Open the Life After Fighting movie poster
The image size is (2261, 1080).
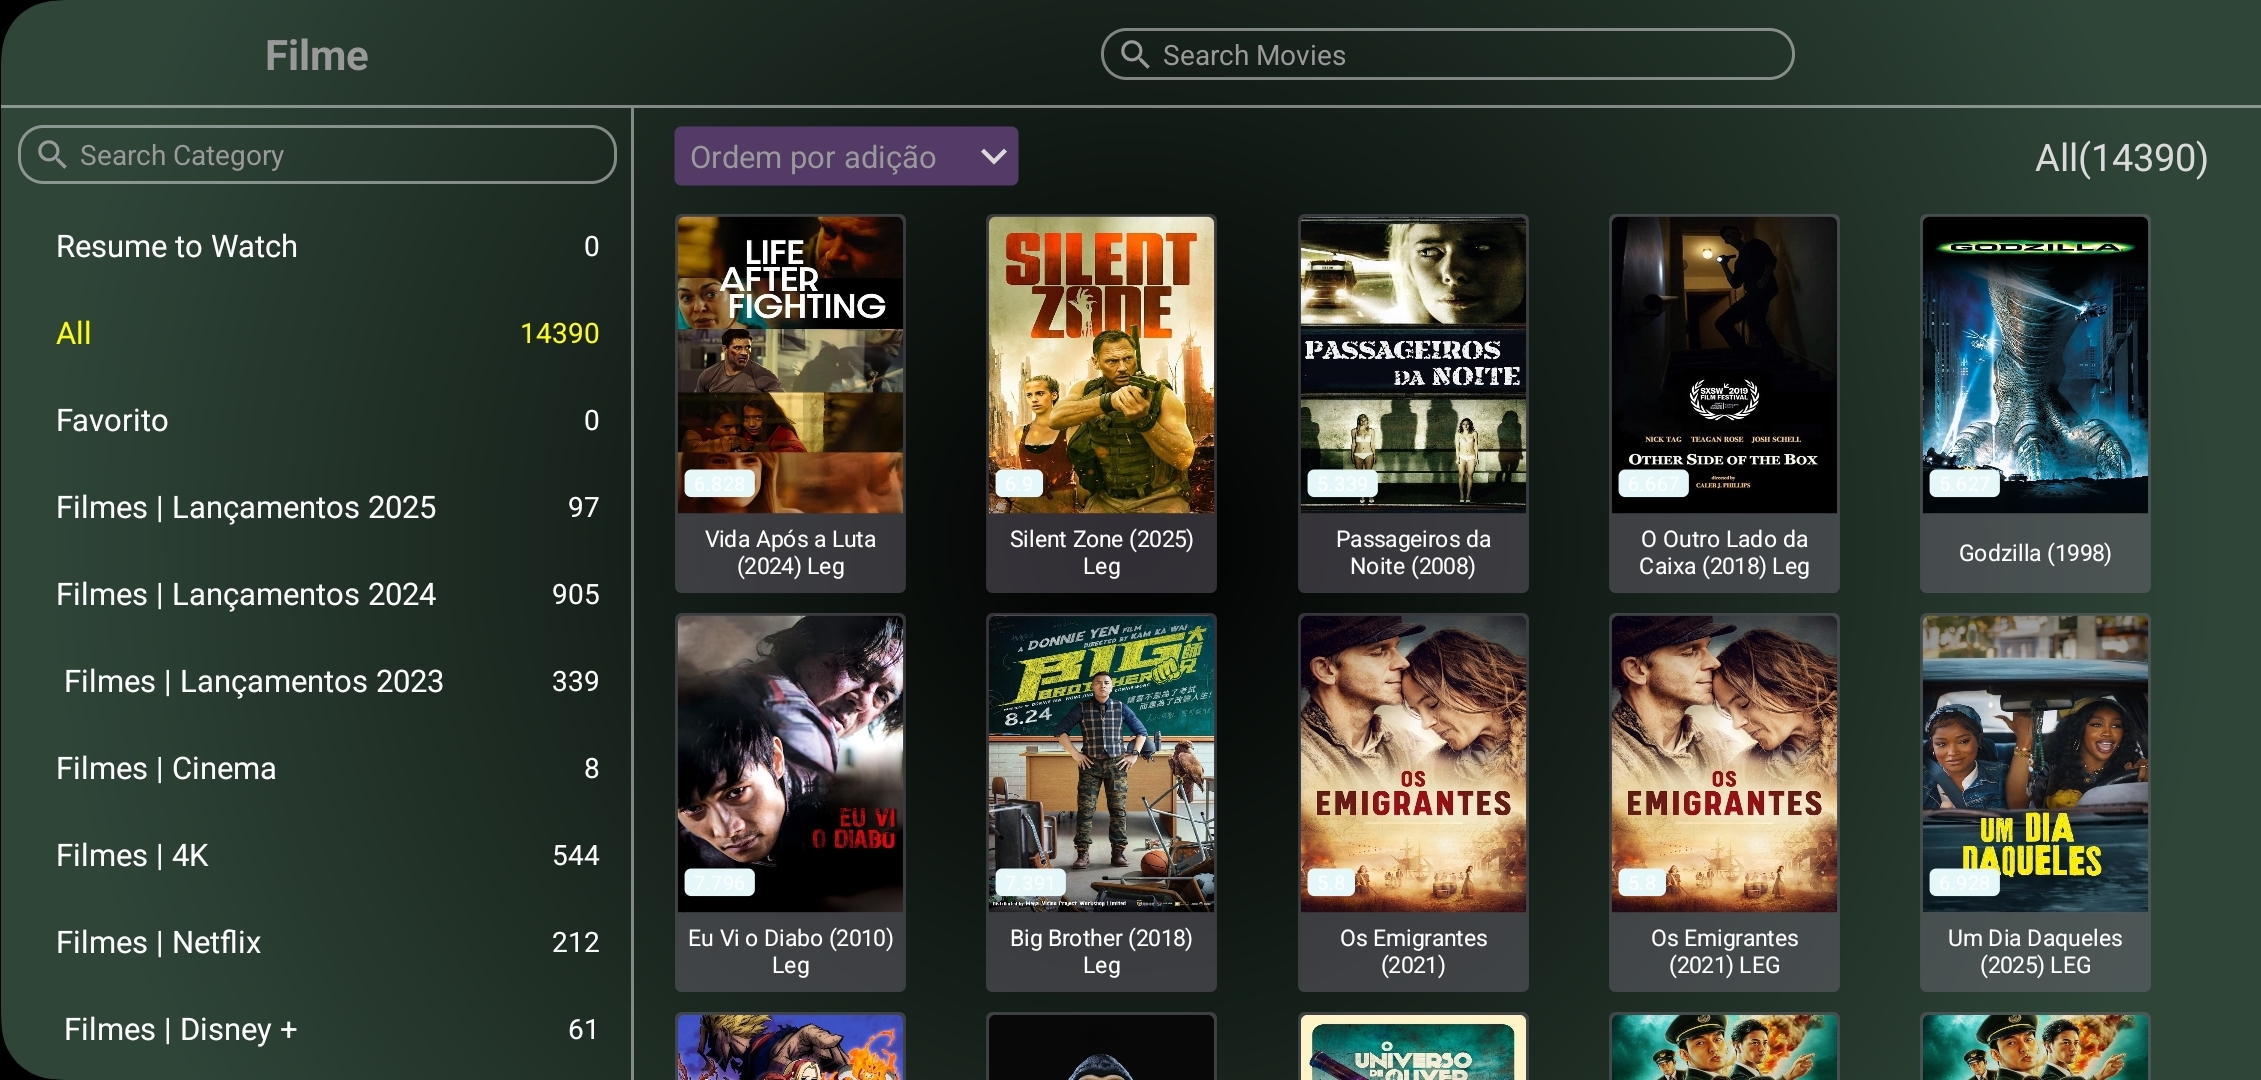790,365
